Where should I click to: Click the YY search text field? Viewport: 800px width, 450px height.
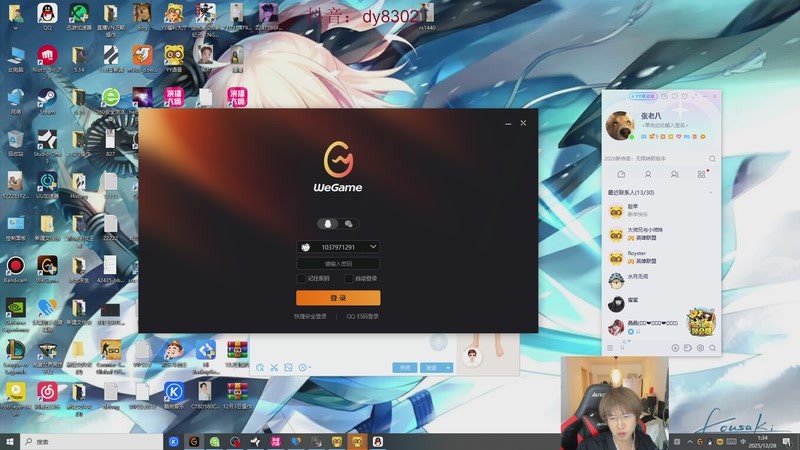coord(656,159)
